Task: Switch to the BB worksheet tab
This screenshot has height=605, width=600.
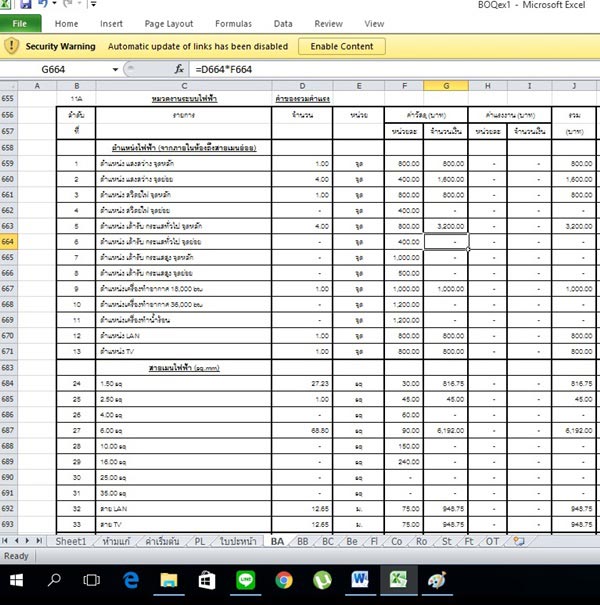Action: (303, 541)
